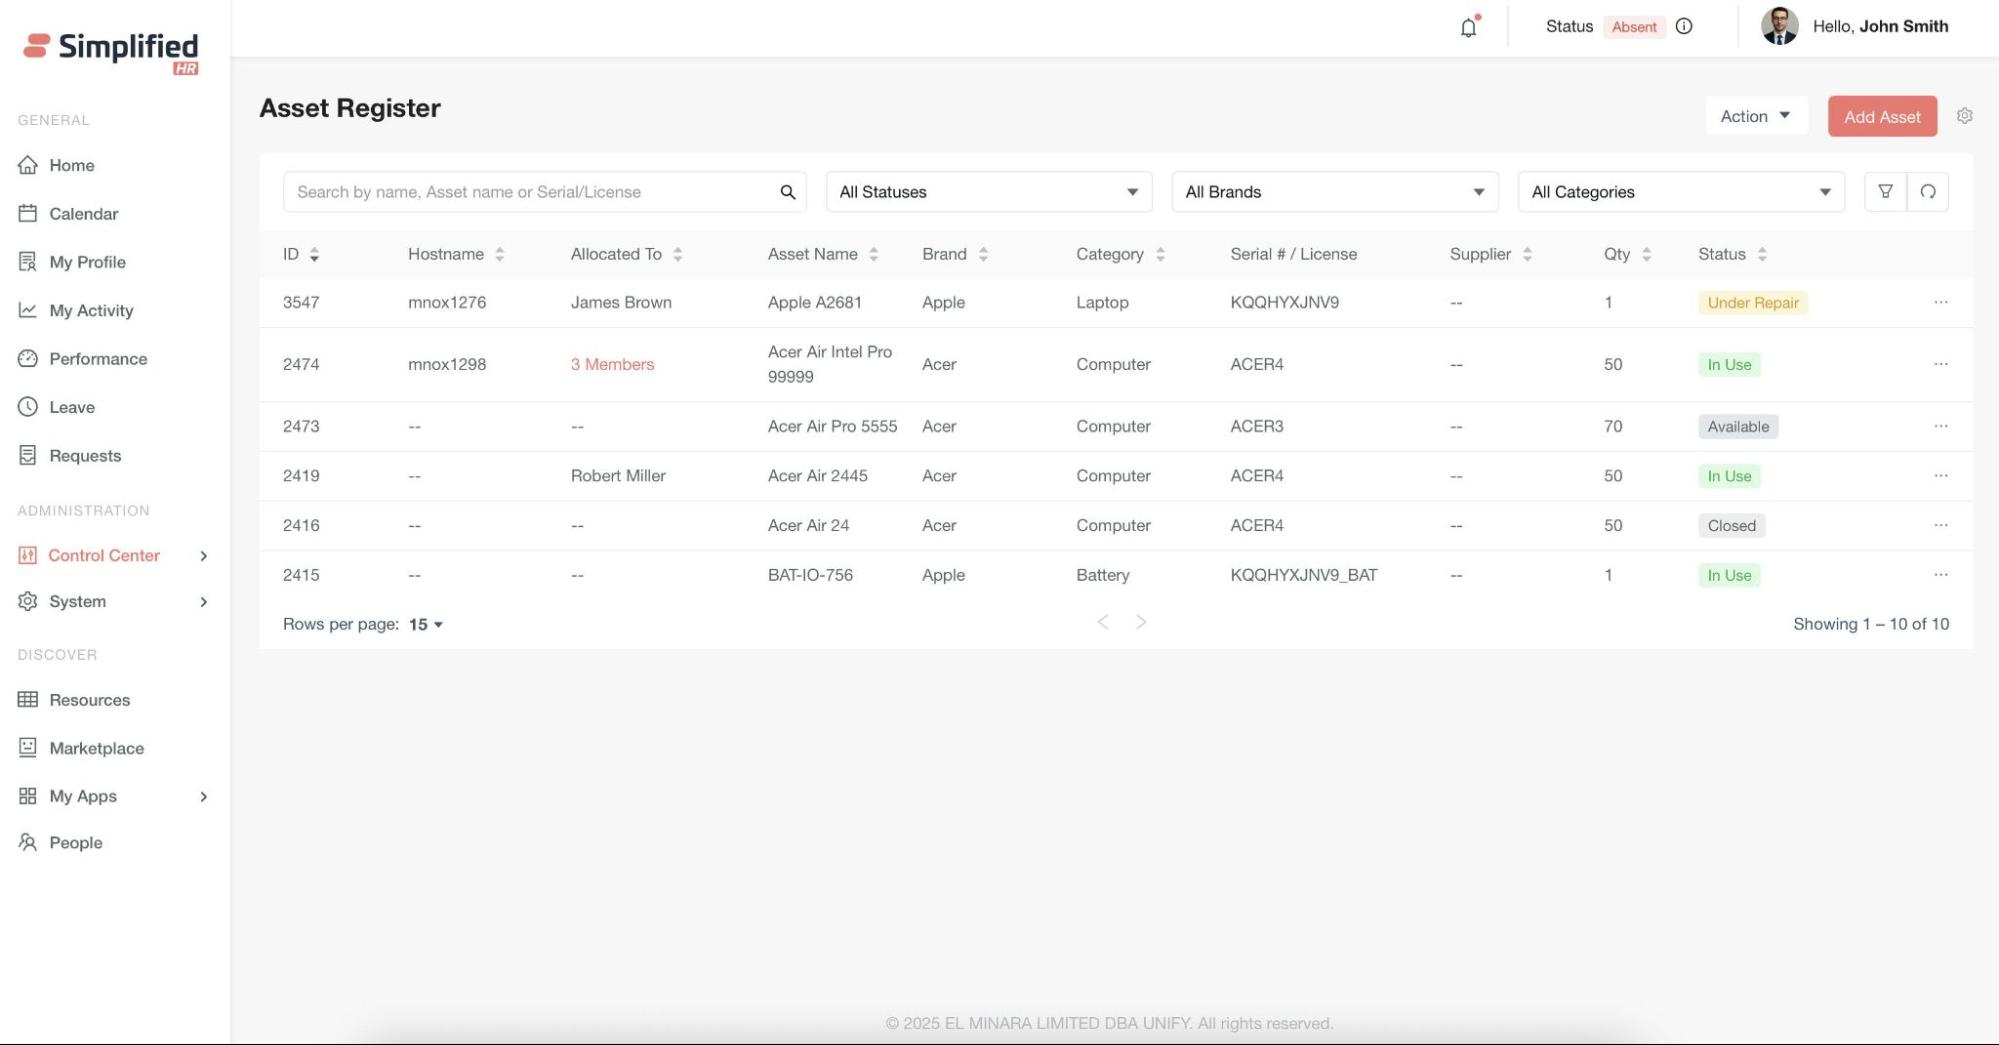Image resolution: width=1999 pixels, height=1045 pixels.
Task: Click John Smith's profile avatar
Action: [1779, 27]
